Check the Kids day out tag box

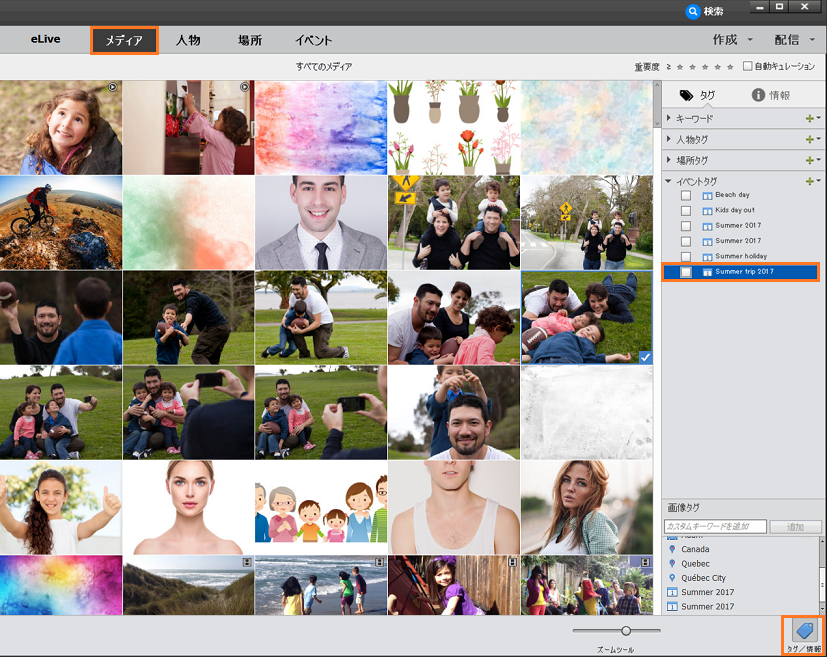click(686, 211)
